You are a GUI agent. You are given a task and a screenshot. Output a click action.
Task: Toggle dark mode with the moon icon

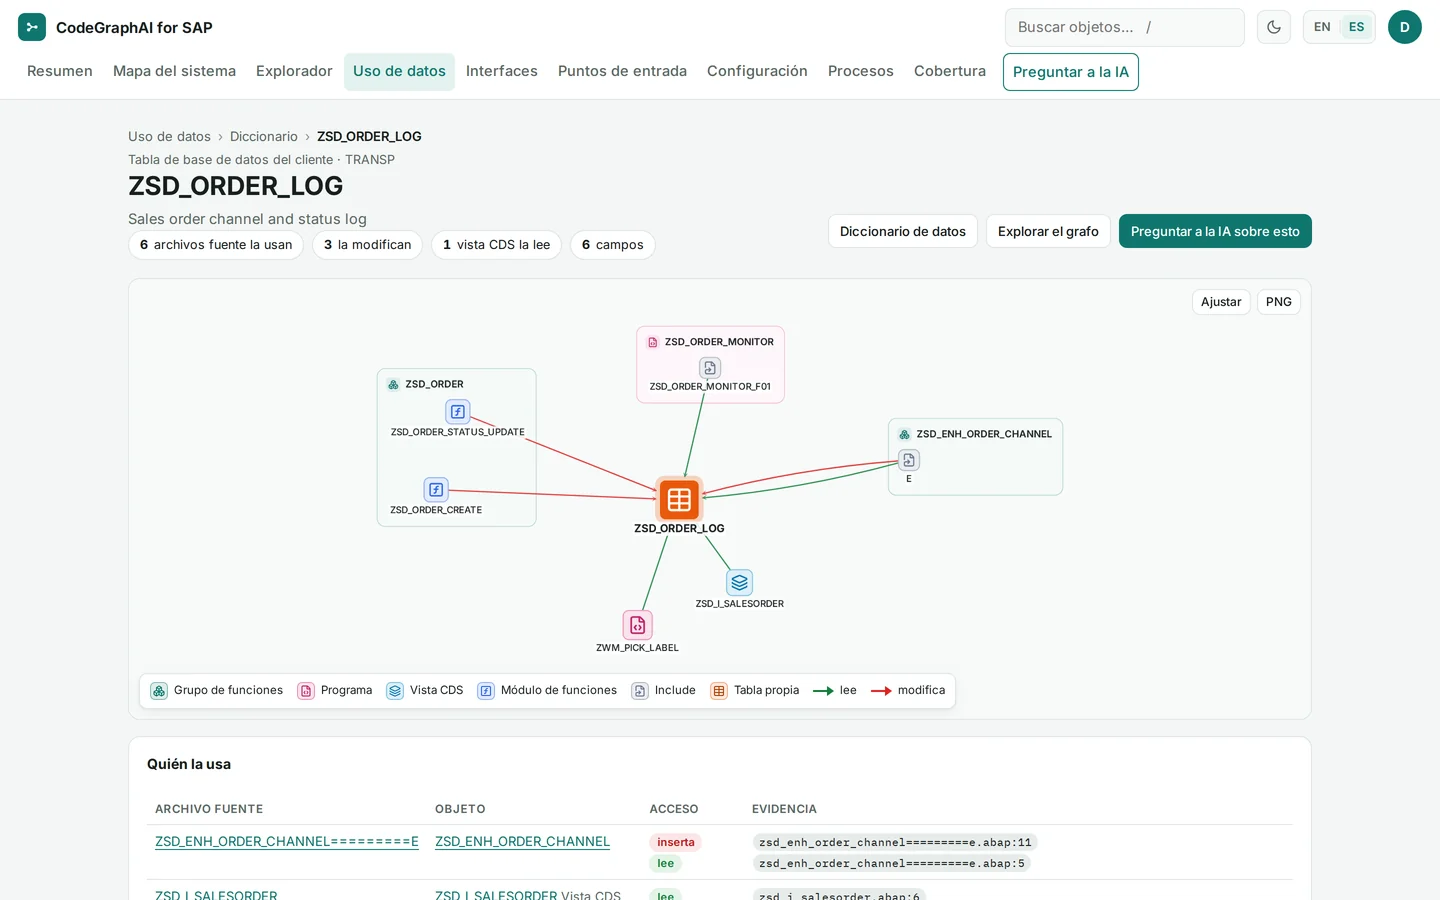[1274, 27]
